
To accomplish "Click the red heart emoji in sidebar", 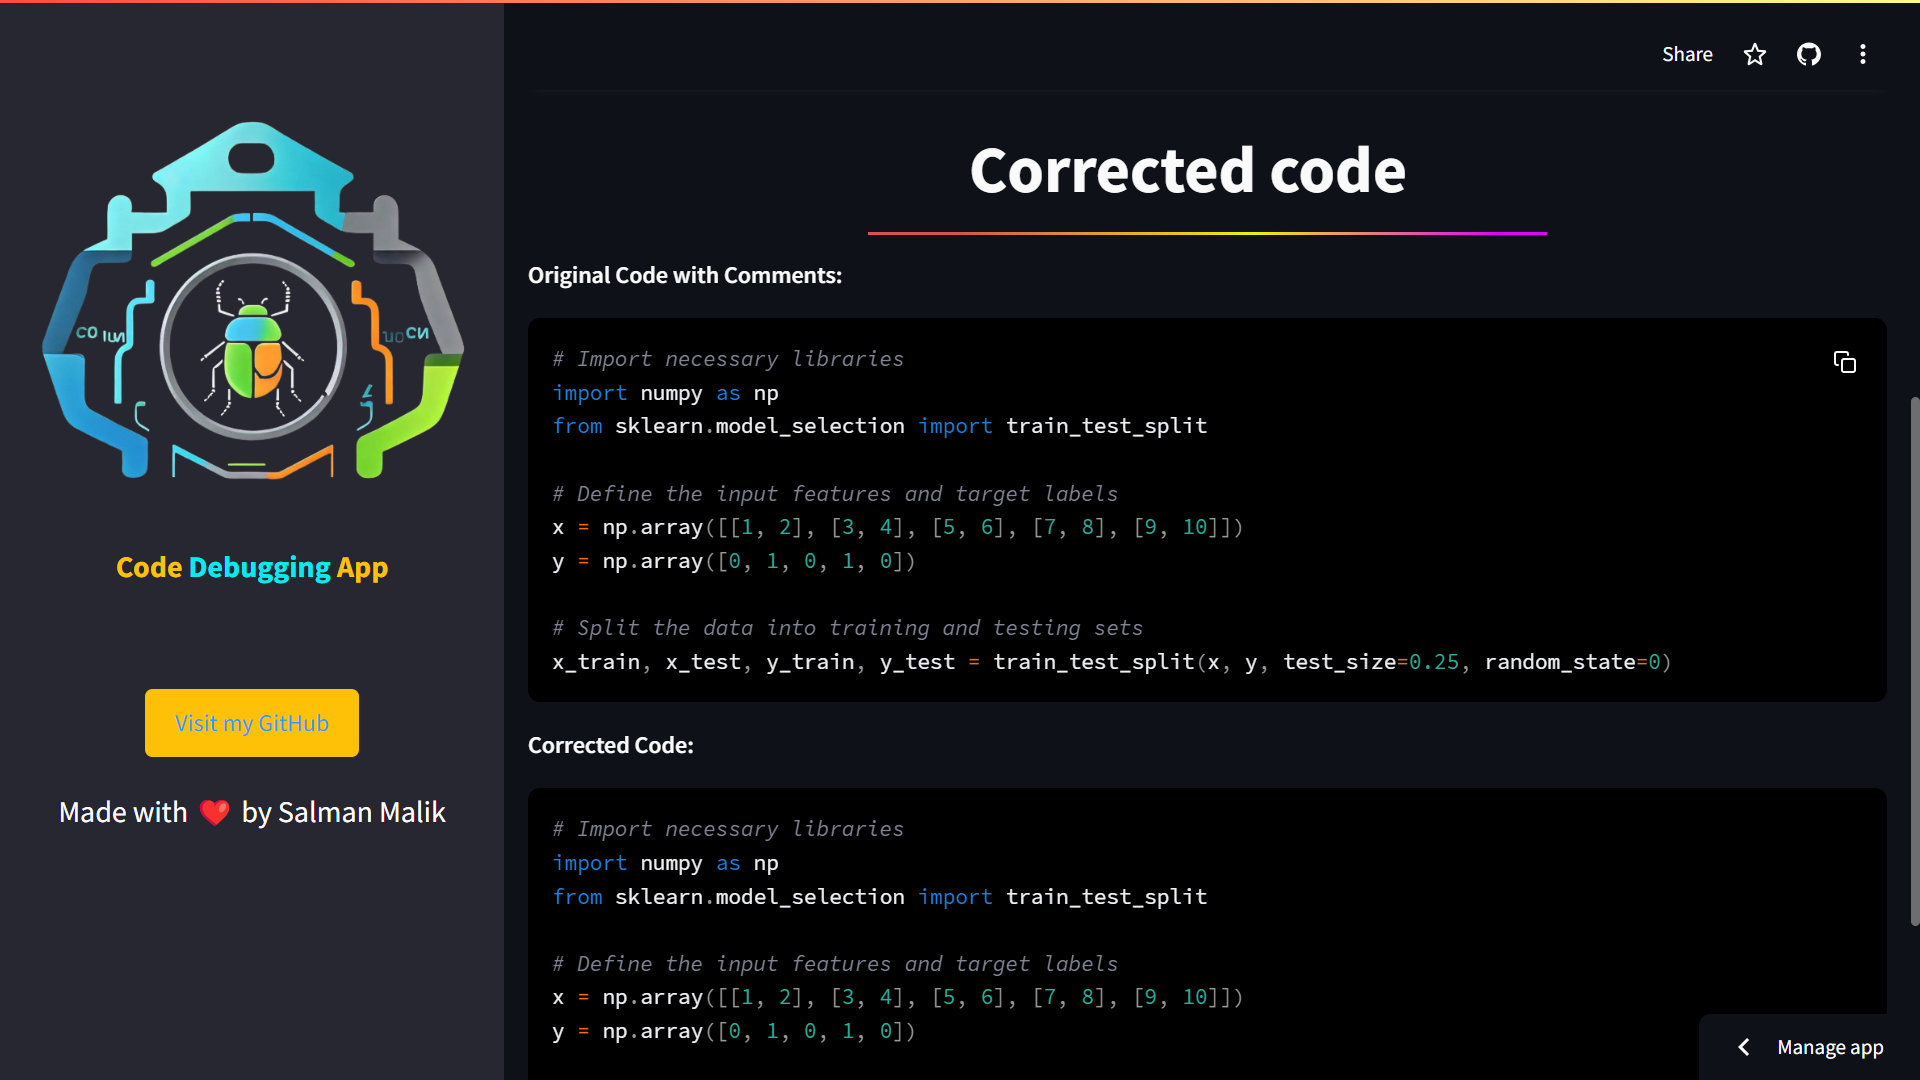I will pyautogui.click(x=214, y=812).
